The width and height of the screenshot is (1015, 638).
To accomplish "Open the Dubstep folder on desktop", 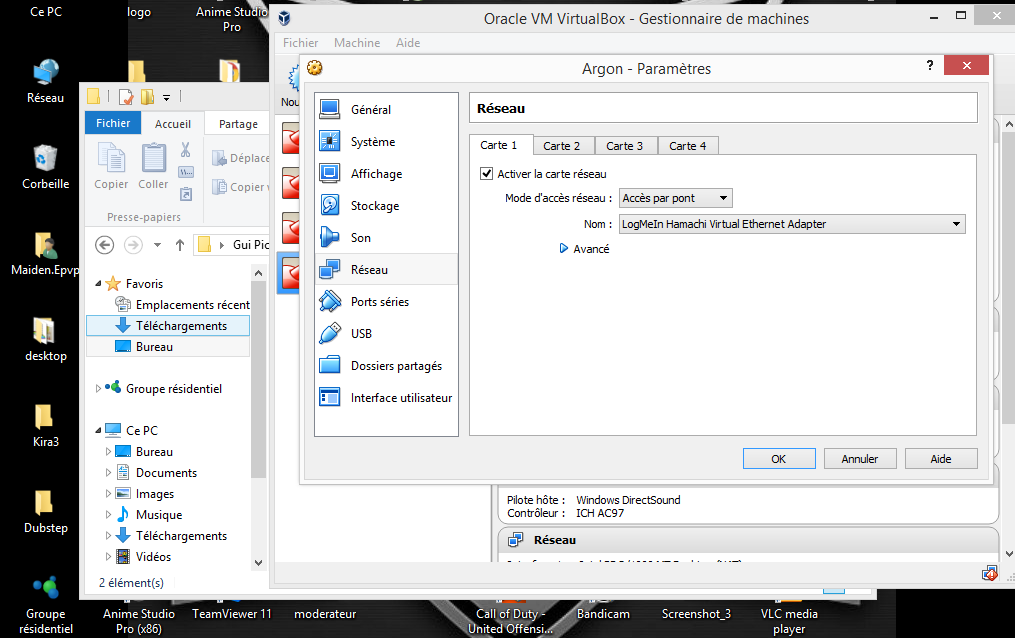I will pyautogui.click(x=45, y=511).
